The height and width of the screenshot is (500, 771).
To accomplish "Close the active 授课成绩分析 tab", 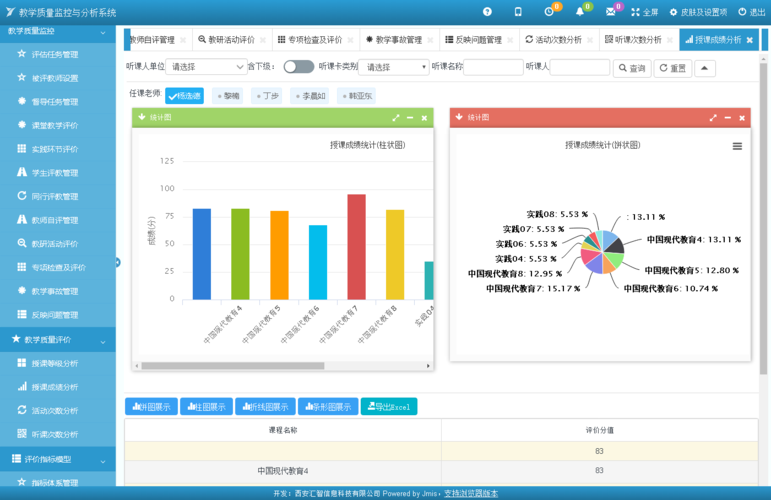I will pyautogui.click(x=749, y=40).
